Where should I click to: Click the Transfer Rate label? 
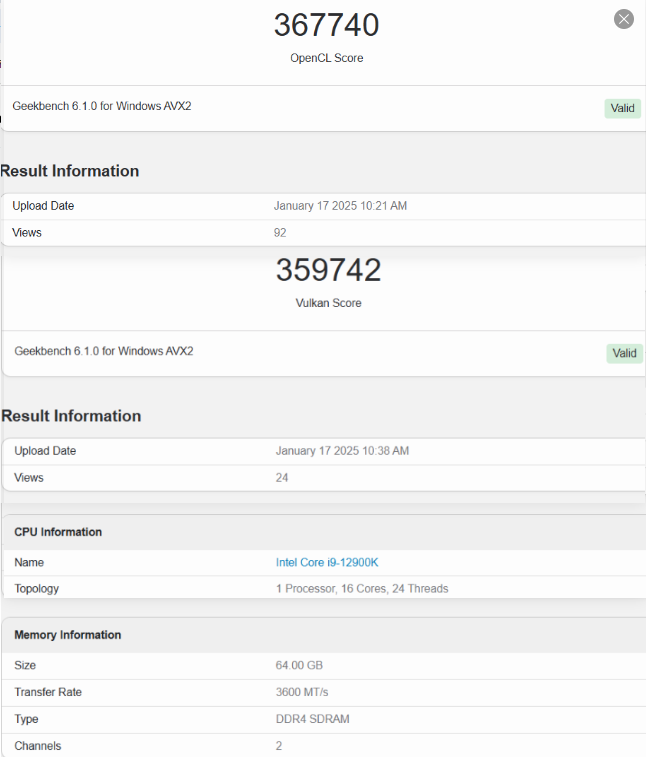click(x=48, y=692)
